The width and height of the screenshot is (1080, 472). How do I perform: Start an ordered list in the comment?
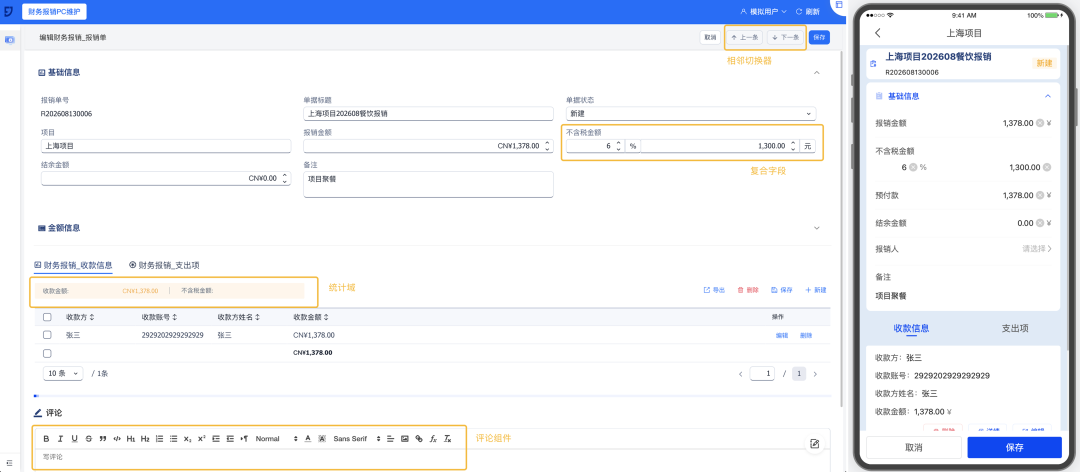coord(159,439)
